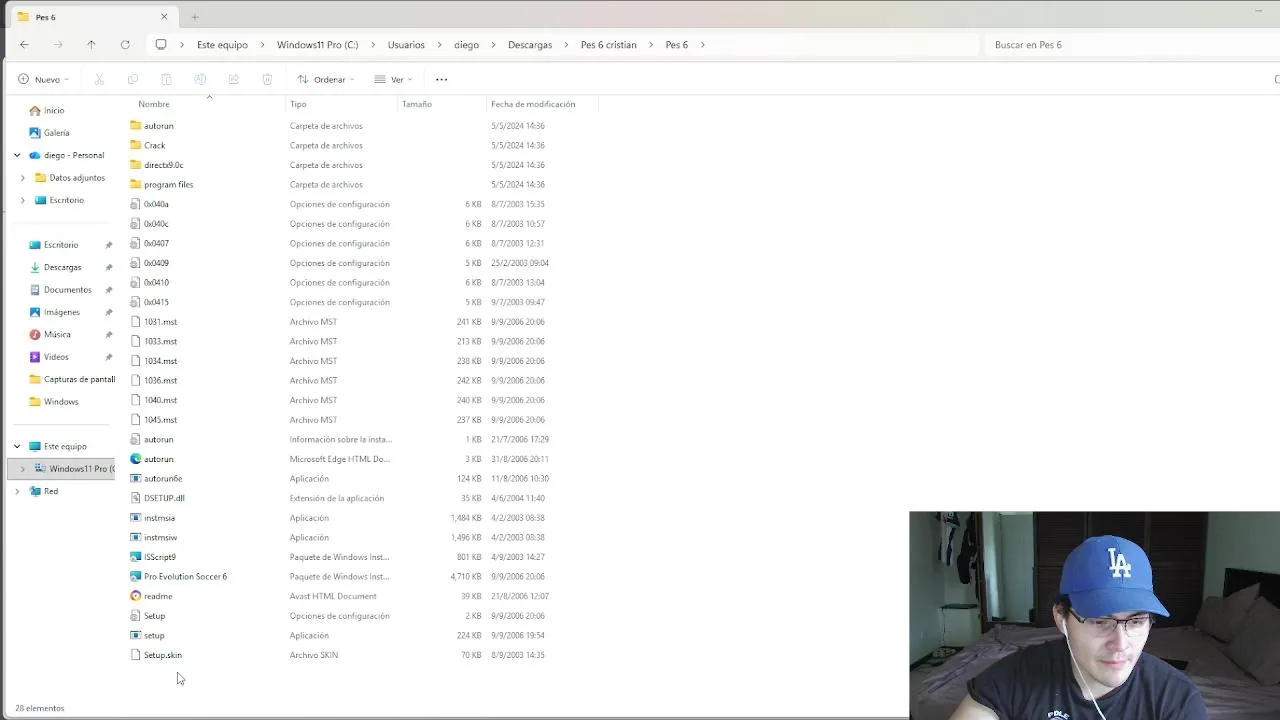The image size is (1280, 720).
Task: Open the Ordenar sort dropdown
Action: [326, 79]
